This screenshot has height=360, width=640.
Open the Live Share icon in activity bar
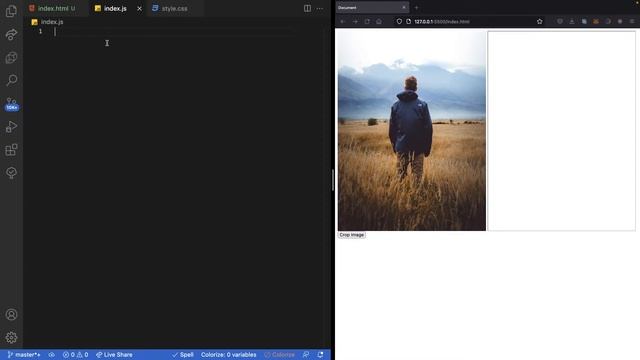click(x=11, y=35)
